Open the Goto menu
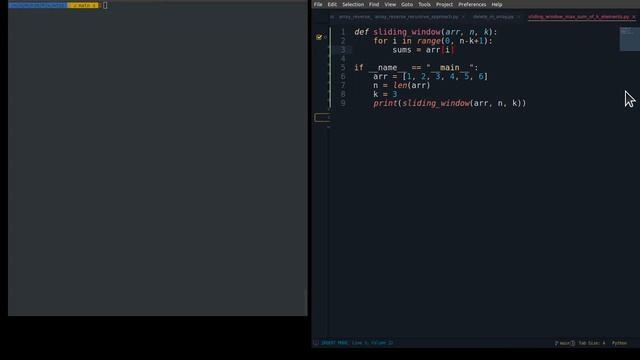 (407, 4)
